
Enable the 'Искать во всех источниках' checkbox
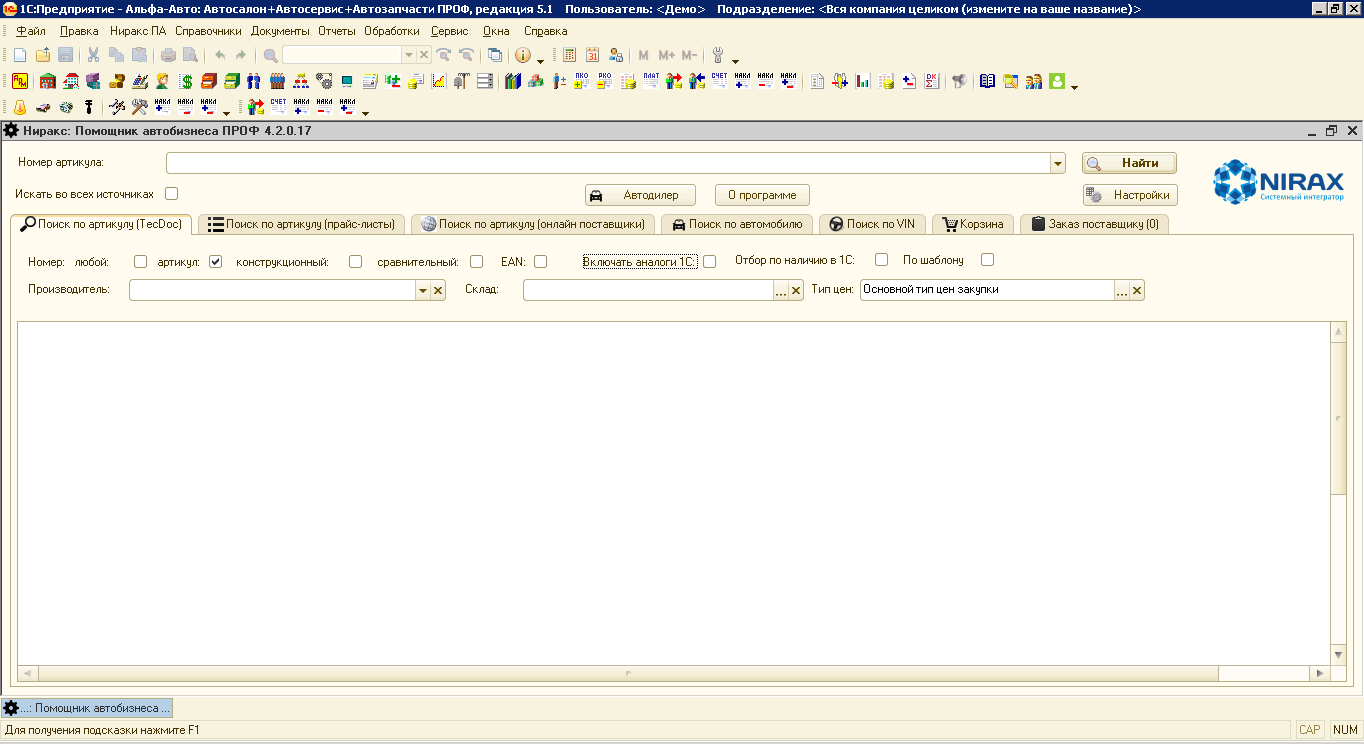point(171,193)
